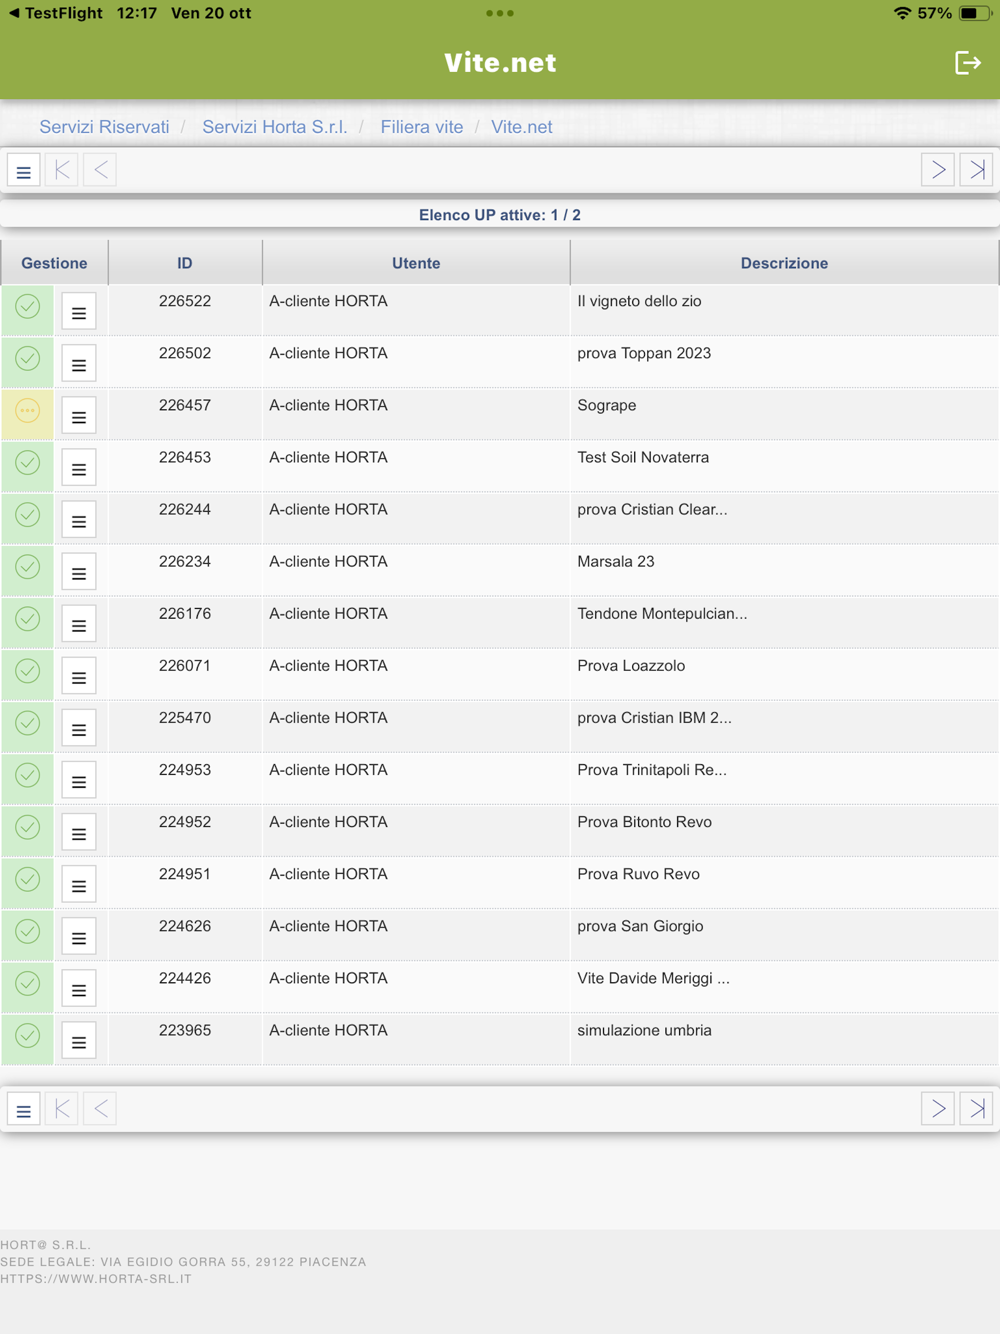Open row menu for ID 225470

click(79, 728)
